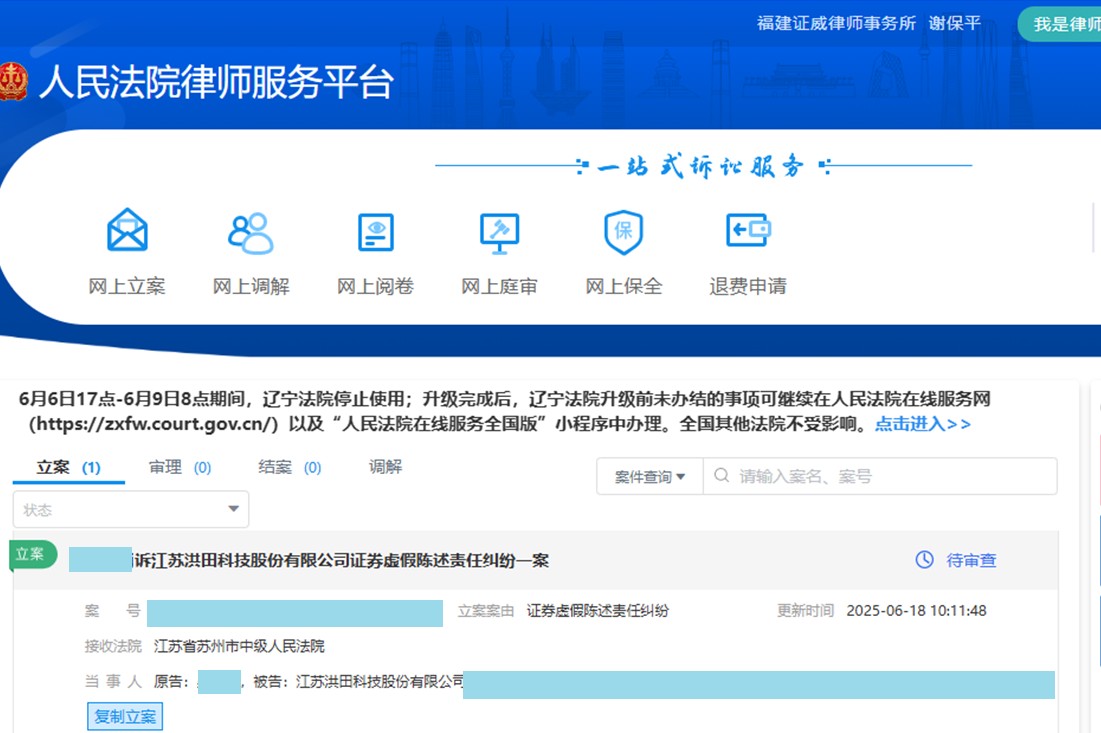Viewport: 1101px width, 733px height.
Task: Click the green 立案 tag on the case
Action: pos(32,554)
